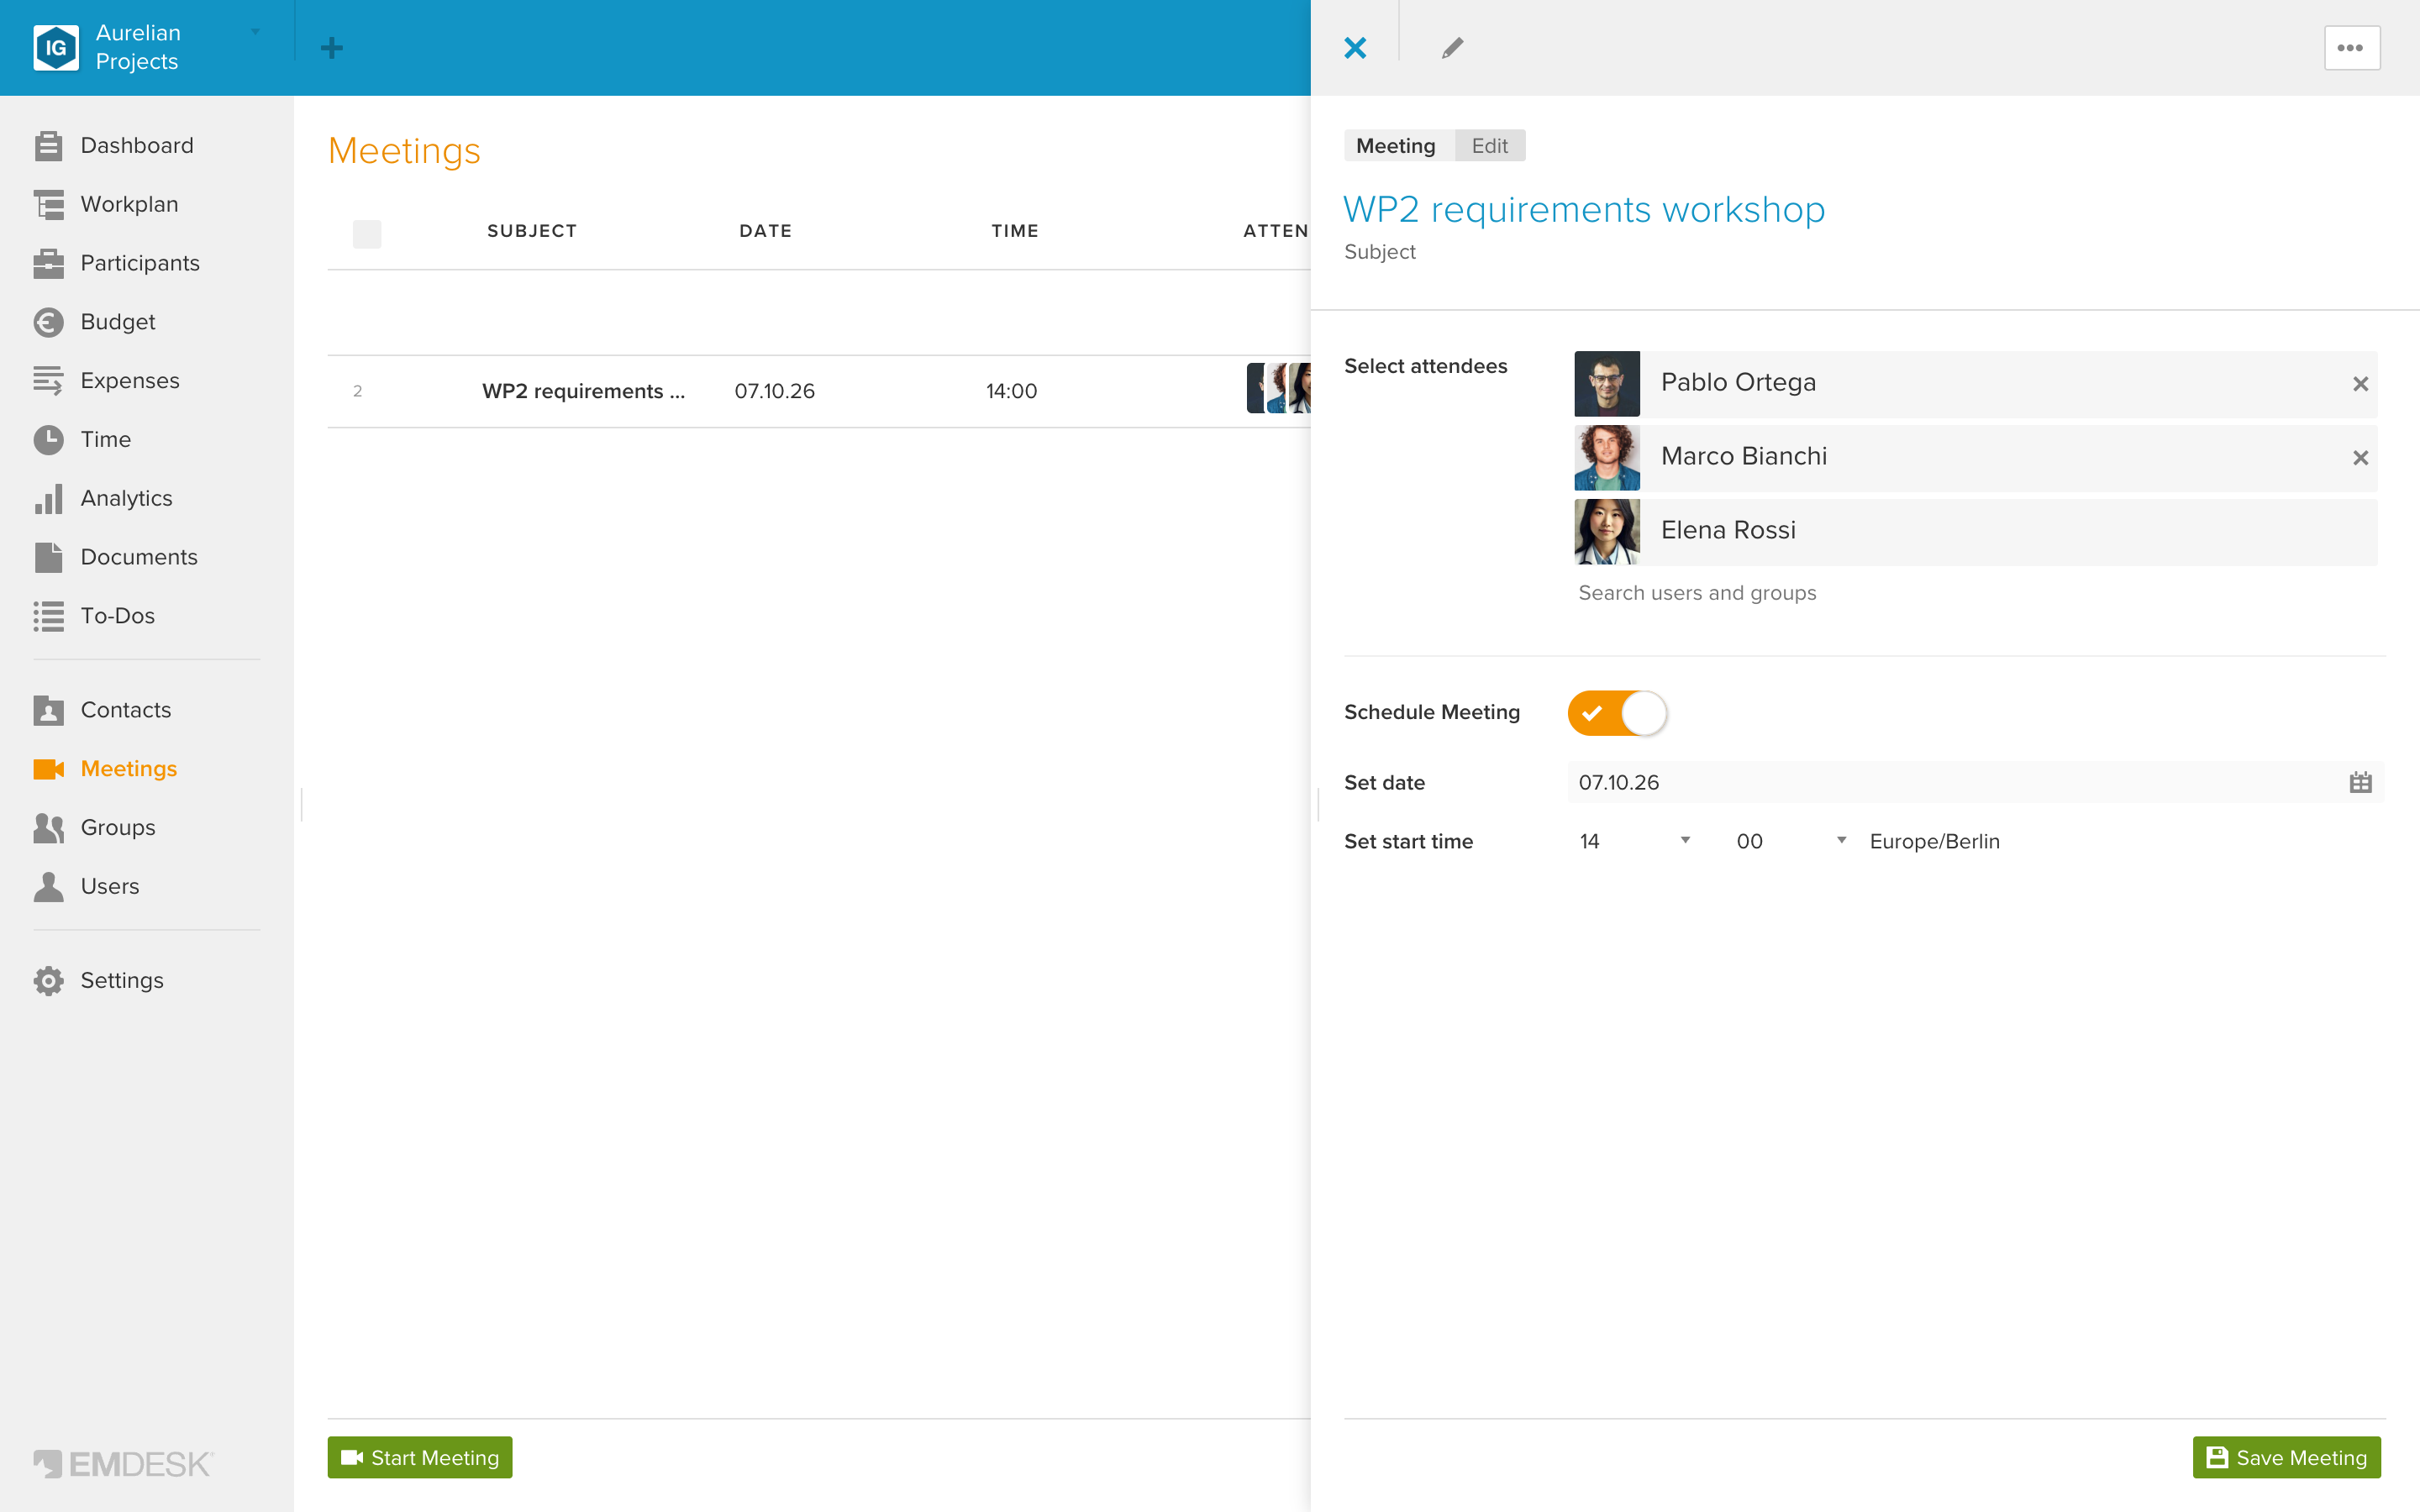Tick the select-all checkbox in table header
Screen dimensions: 2420x1512
click(367, 233)
